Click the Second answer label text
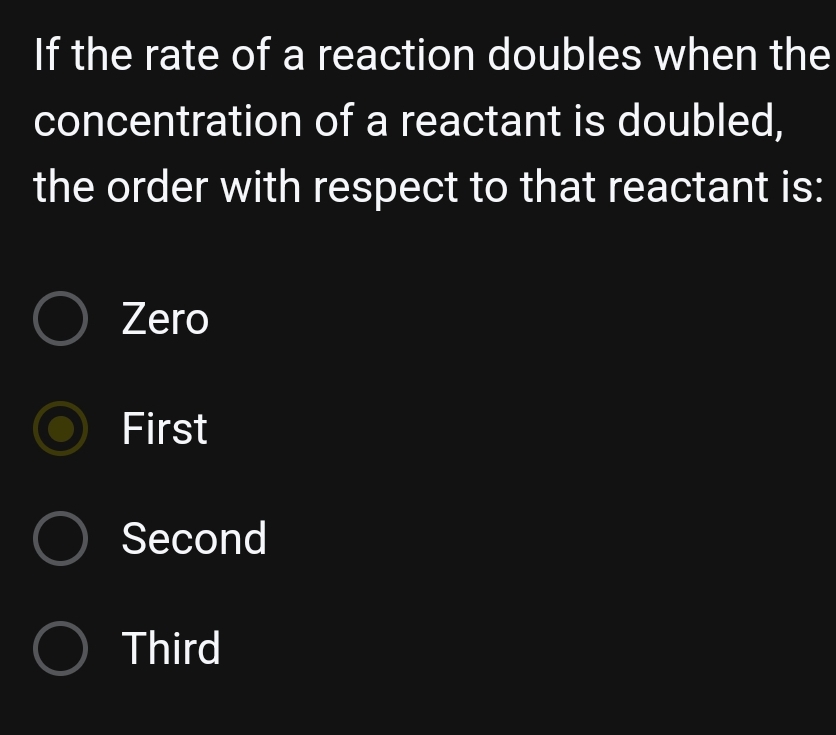This screenshot has height=735, width=836. 194,538
